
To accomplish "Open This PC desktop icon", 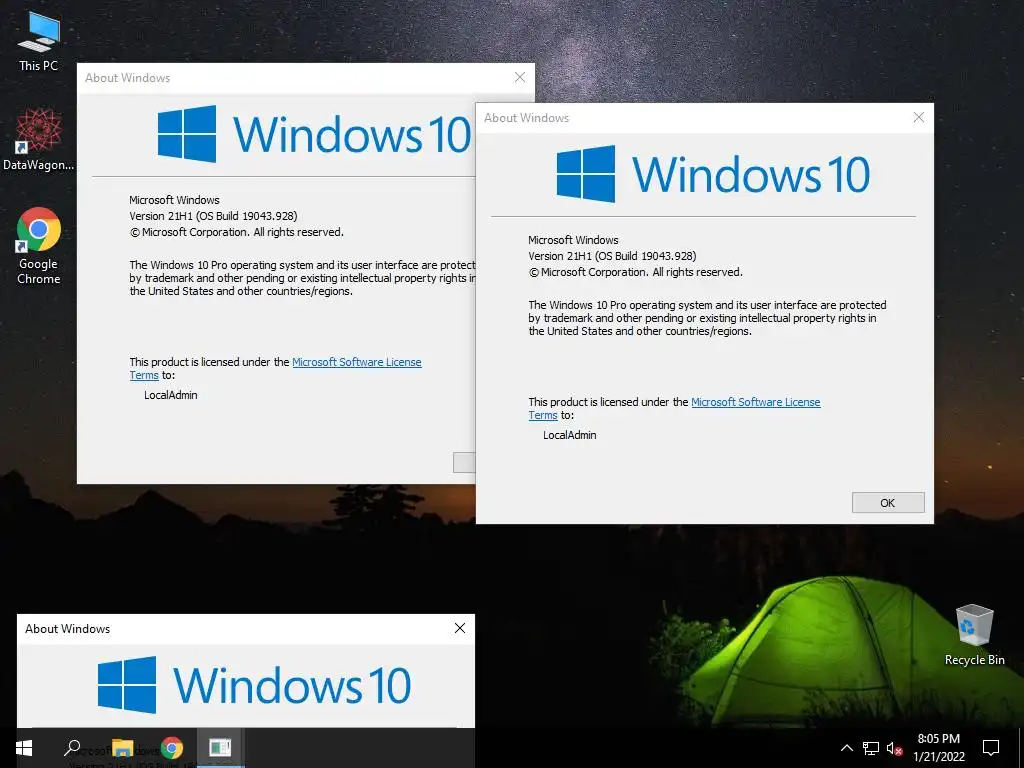I will (x=39, y=41).
